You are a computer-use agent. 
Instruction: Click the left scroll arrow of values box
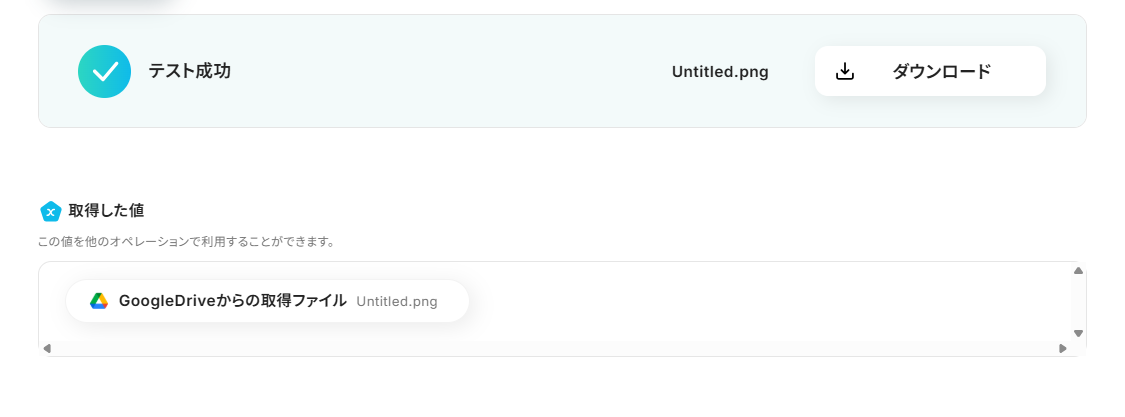(46, 348)
